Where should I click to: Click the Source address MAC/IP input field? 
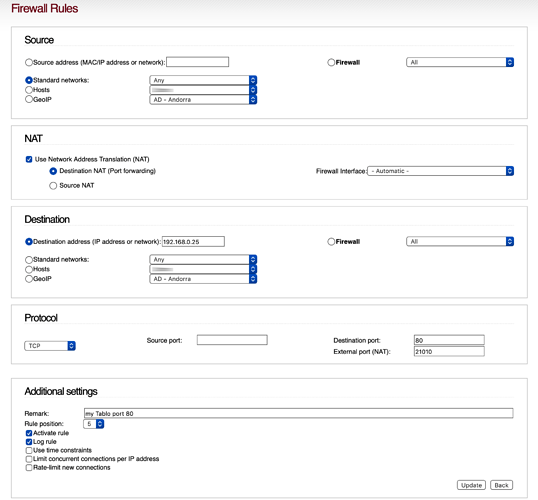point(197,62)
